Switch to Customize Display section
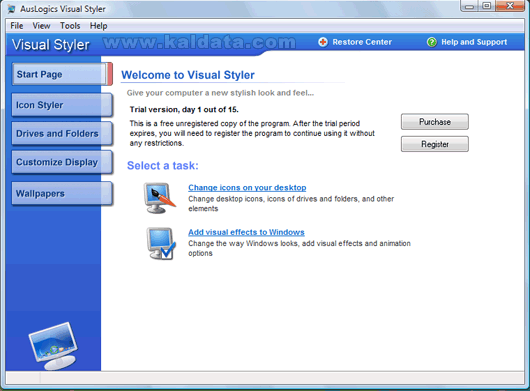The width and height of the screenshot is (530, 391). [x=62, y=162]
